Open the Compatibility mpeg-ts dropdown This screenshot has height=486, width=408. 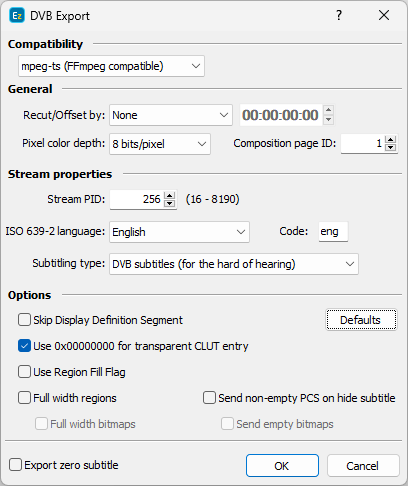[111, 66]
